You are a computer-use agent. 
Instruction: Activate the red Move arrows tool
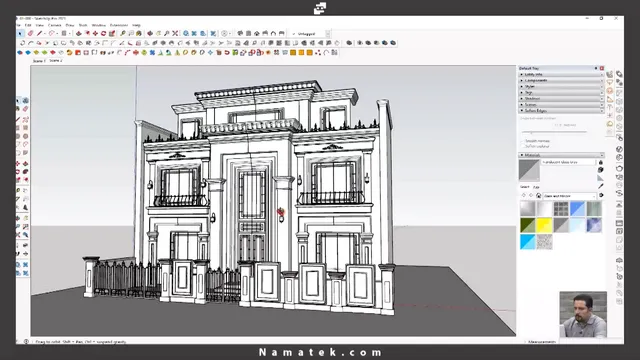pyautogui.click(x=95, y=33)
